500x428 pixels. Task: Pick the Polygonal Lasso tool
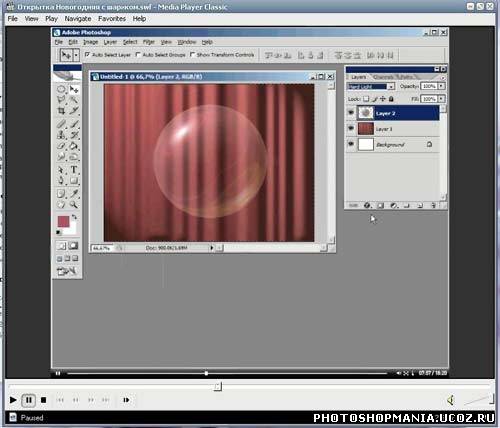61,100
